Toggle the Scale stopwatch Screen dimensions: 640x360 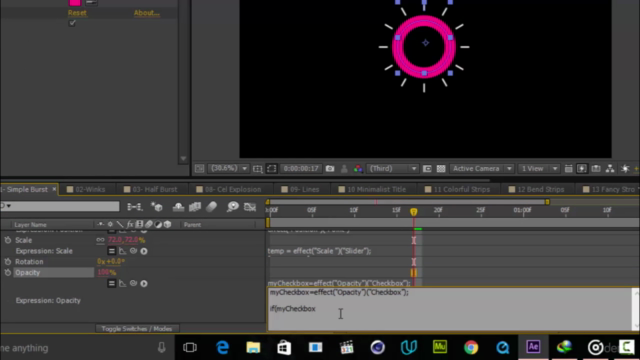[8, 240]
